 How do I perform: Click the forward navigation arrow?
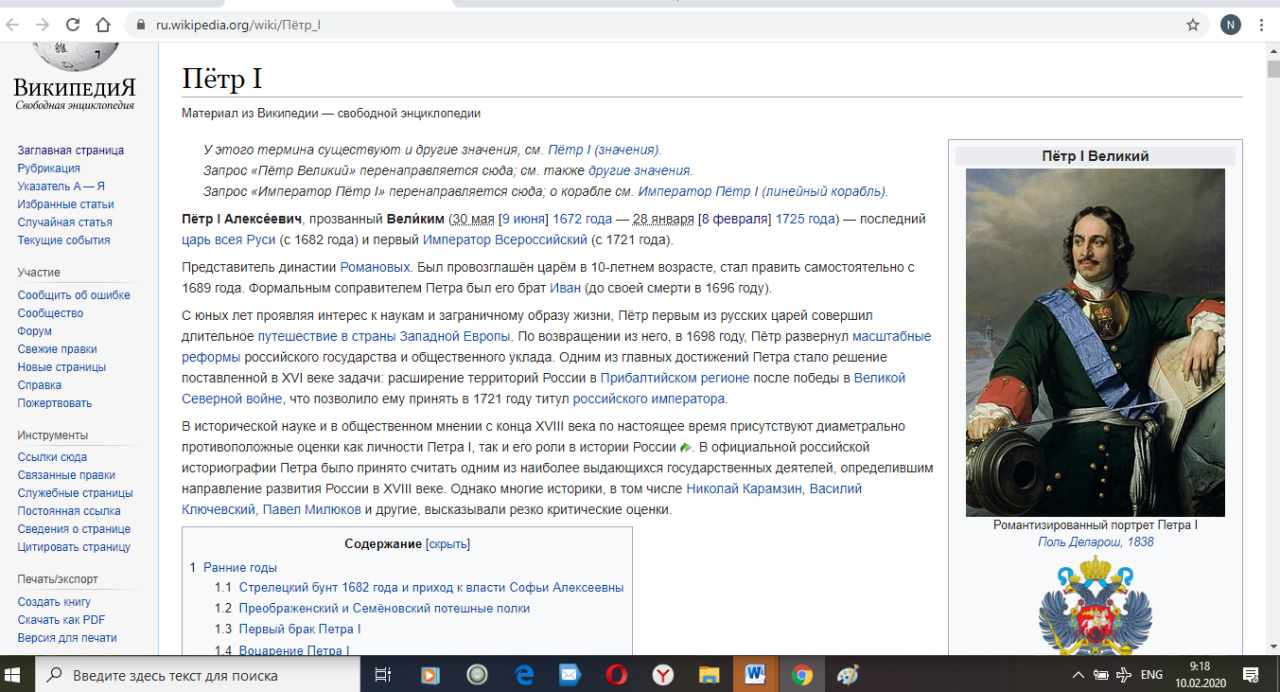click(x=41, y=25)
